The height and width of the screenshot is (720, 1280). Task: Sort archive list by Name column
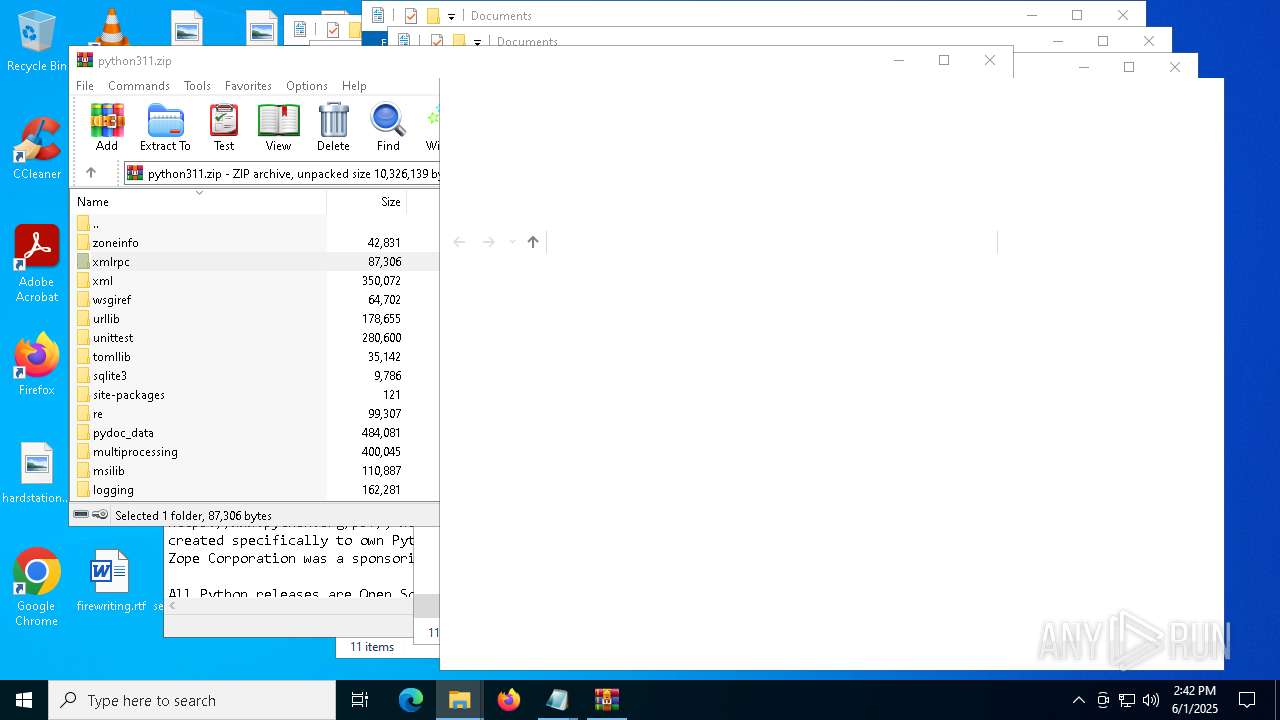(198, 202)
